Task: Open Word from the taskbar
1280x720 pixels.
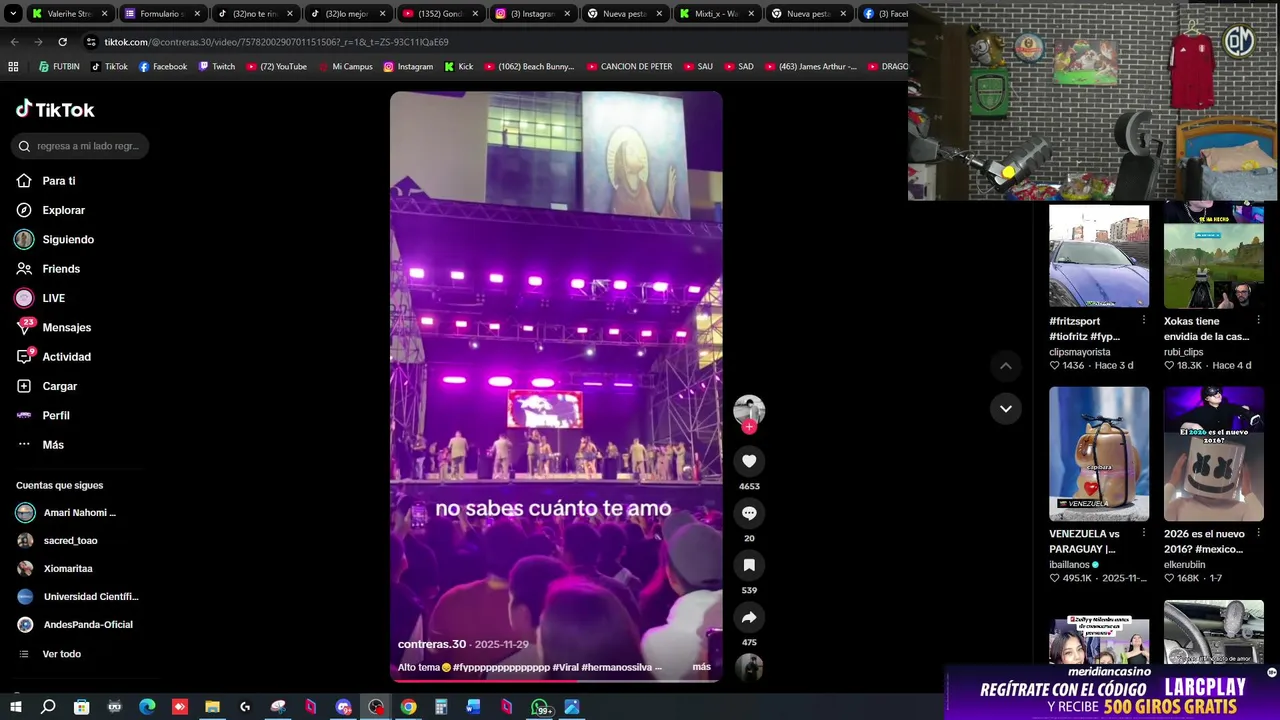Action: pos(474,707)
